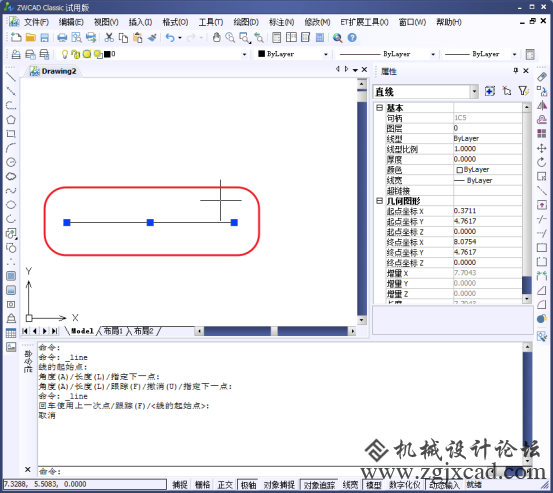Switch to the 布局1 layout tab
Viewport: 553px width, 493px height.
tap(113, 331)
